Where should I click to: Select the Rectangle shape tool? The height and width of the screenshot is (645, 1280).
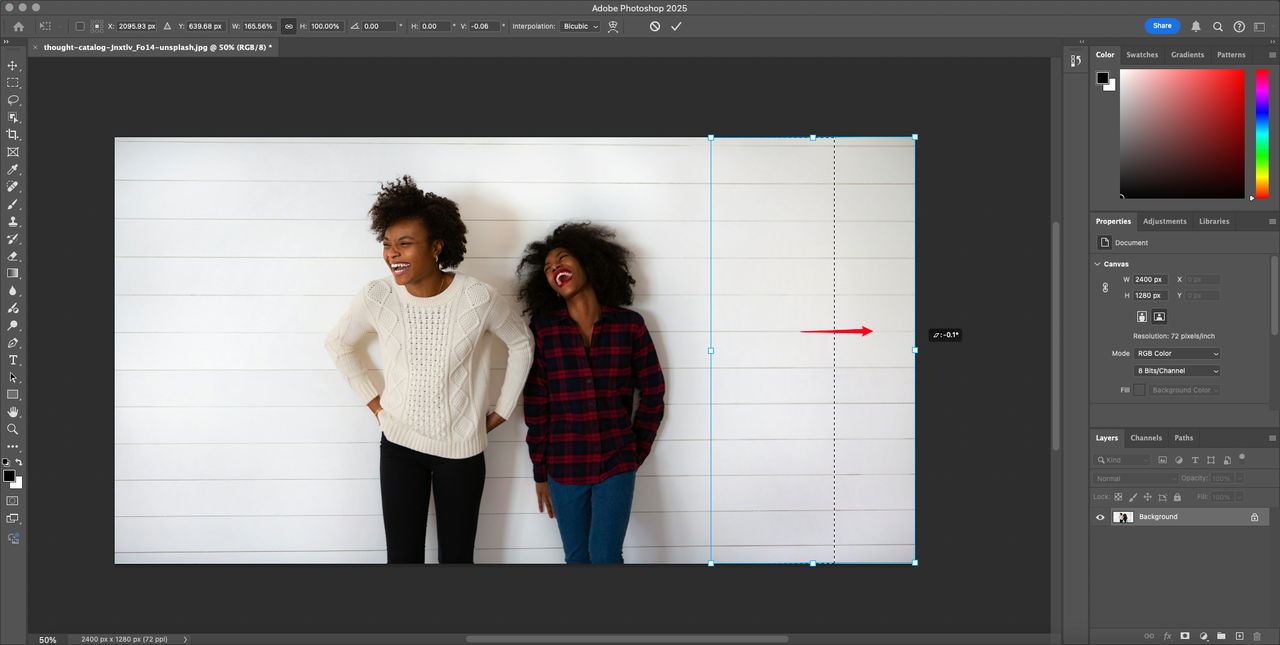click(13, 395)
